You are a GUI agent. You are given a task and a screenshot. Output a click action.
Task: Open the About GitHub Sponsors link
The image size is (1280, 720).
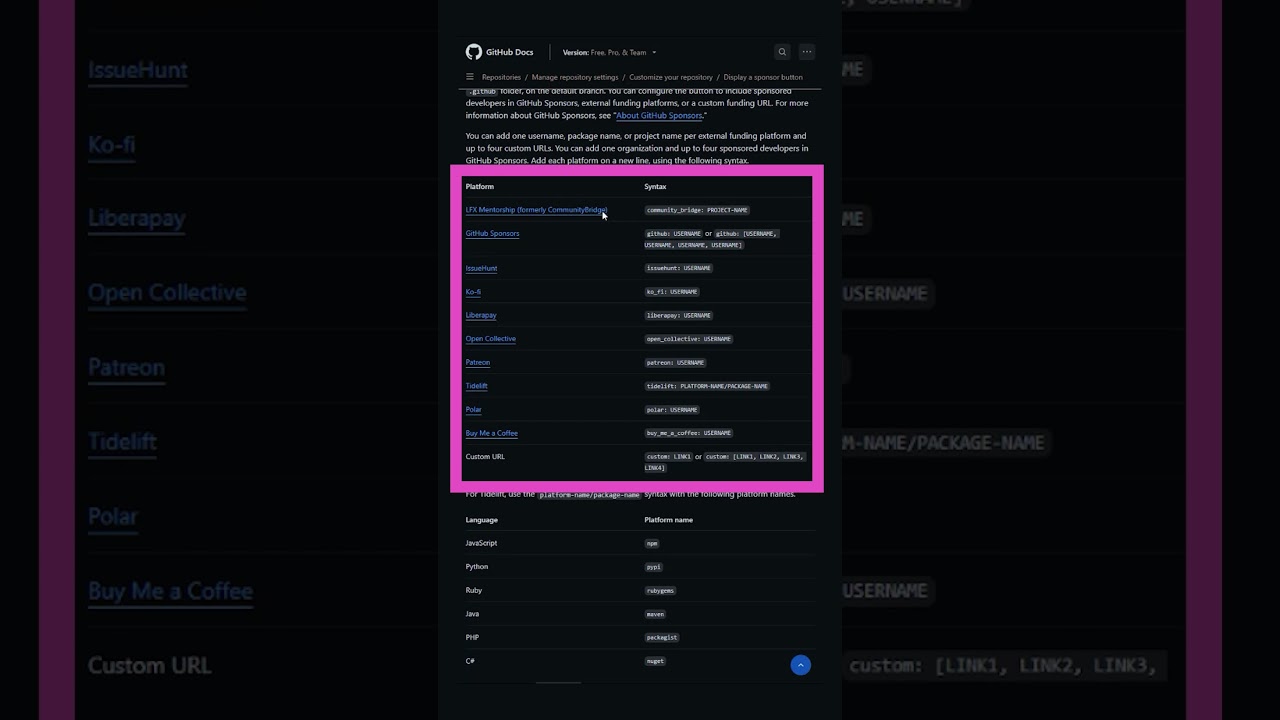point(659,115)
